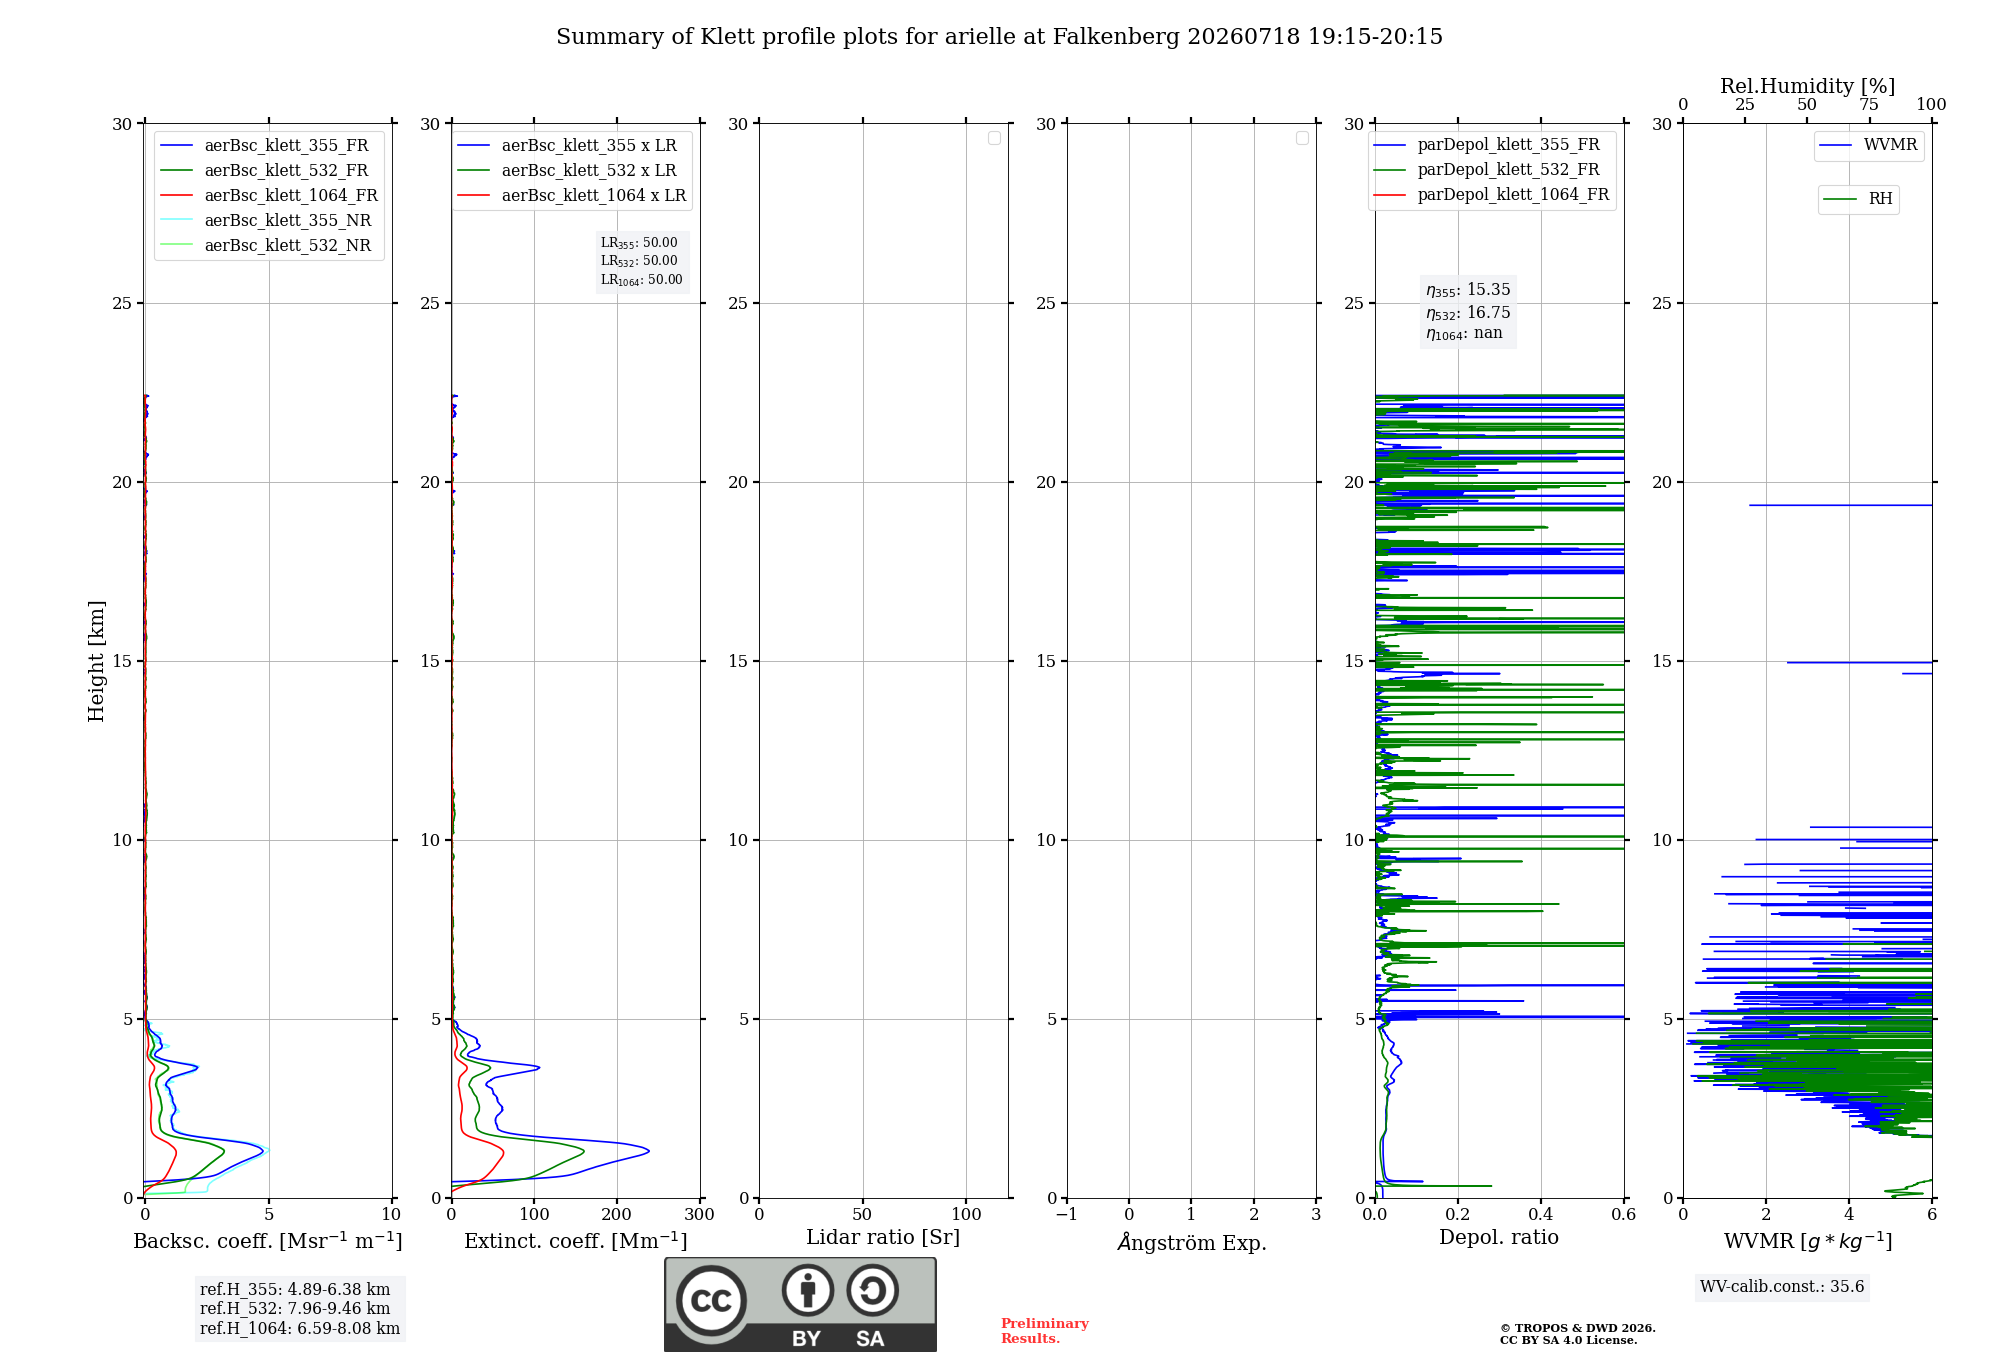Viewport: 2000px width, 1360px height.
Task: Click the ref.H_355 reference height box
Action: pyautogui.click(x=300, y=1309)
